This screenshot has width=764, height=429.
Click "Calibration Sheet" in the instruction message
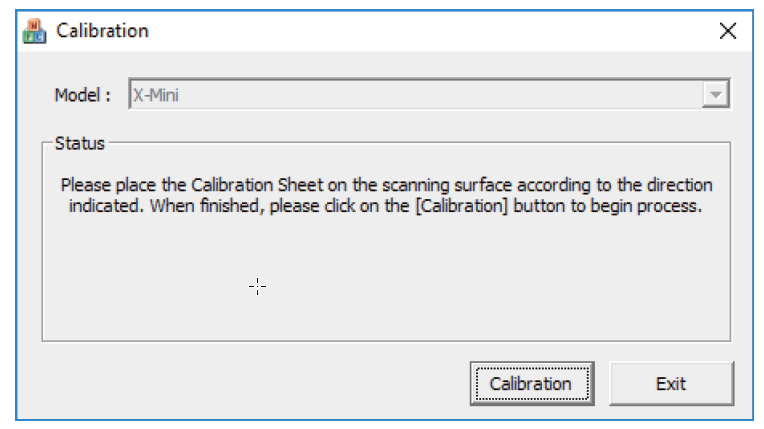click(257, 185)
